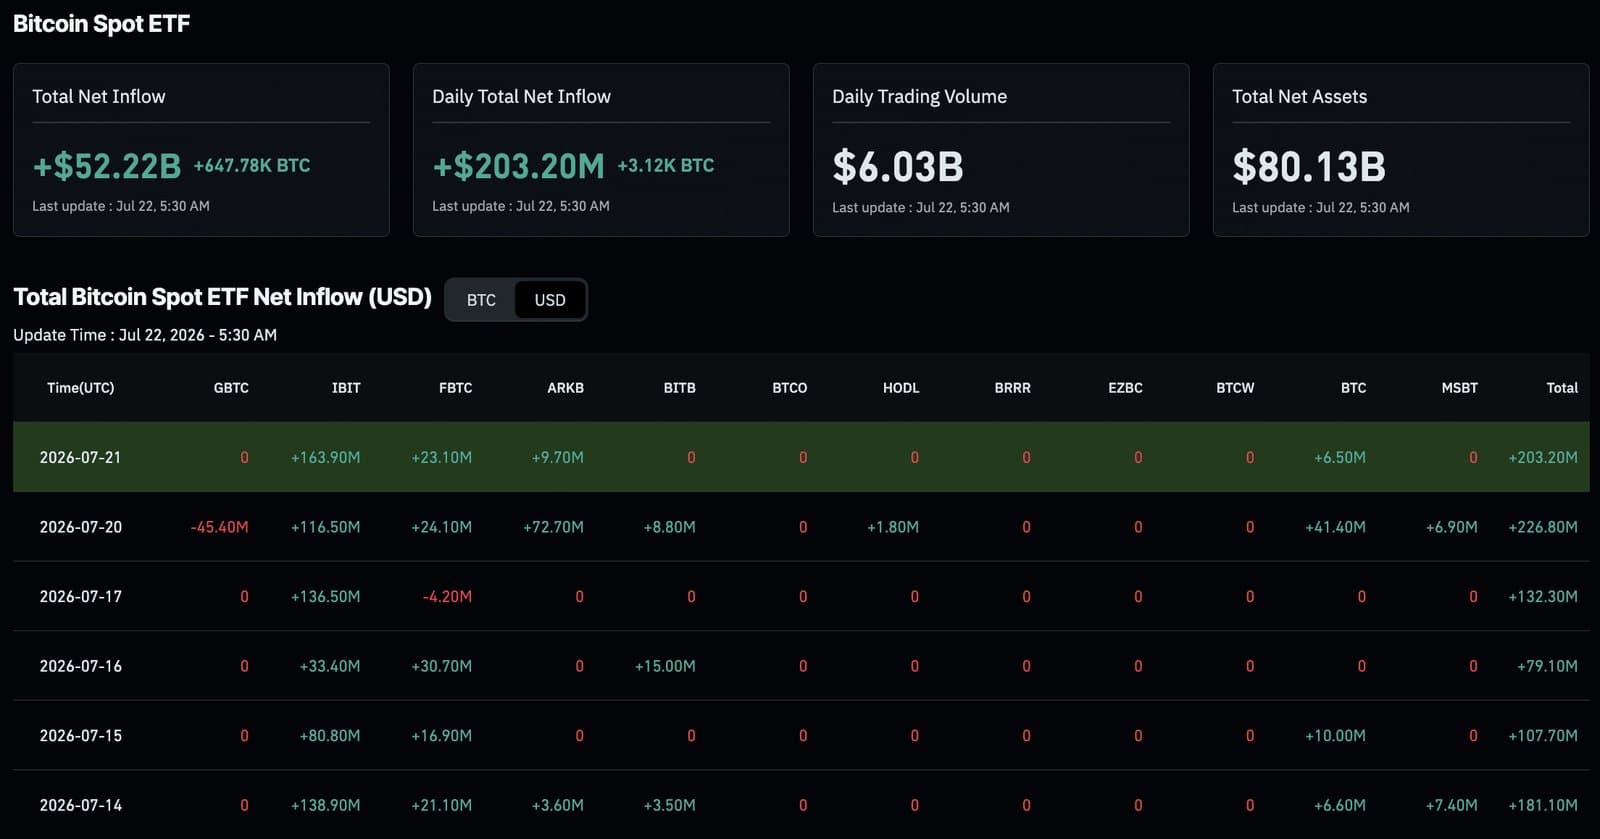Click the BTCW column header
This screenshot has width=1600, height=839.
coord(1235,388)
